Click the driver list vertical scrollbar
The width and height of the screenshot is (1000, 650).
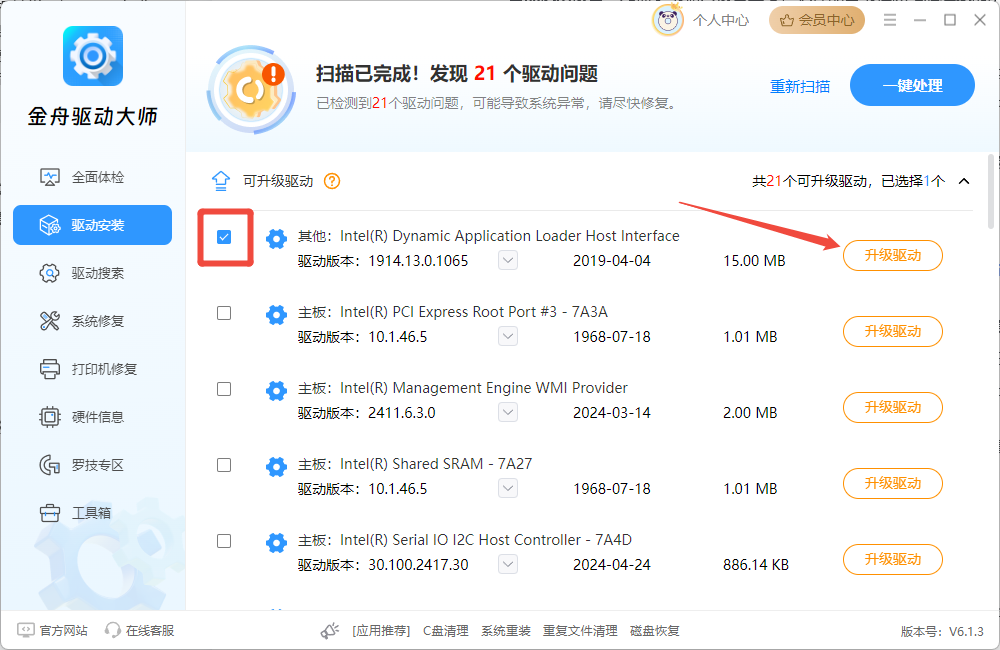coord(990,191)
